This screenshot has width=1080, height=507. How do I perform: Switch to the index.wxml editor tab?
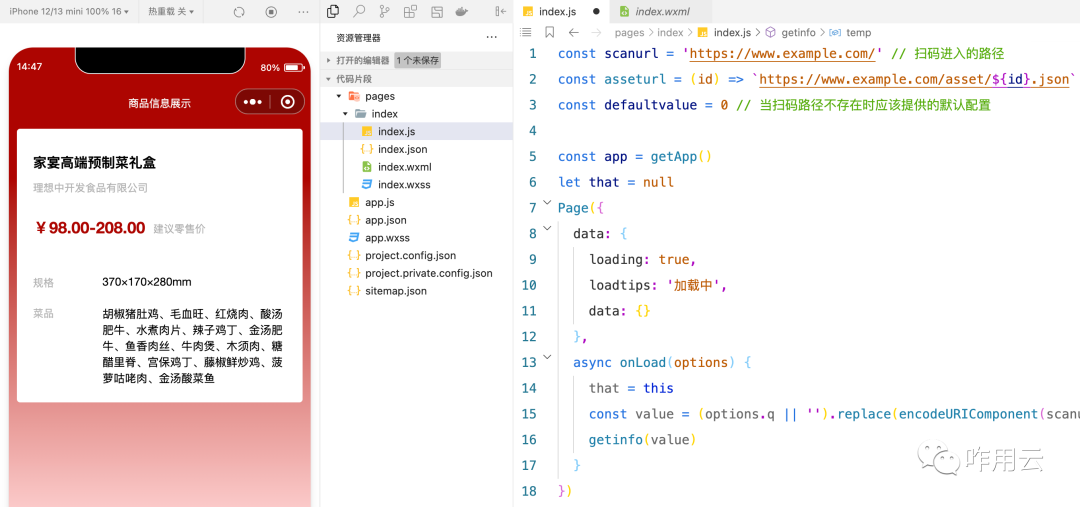coord(662,11)
